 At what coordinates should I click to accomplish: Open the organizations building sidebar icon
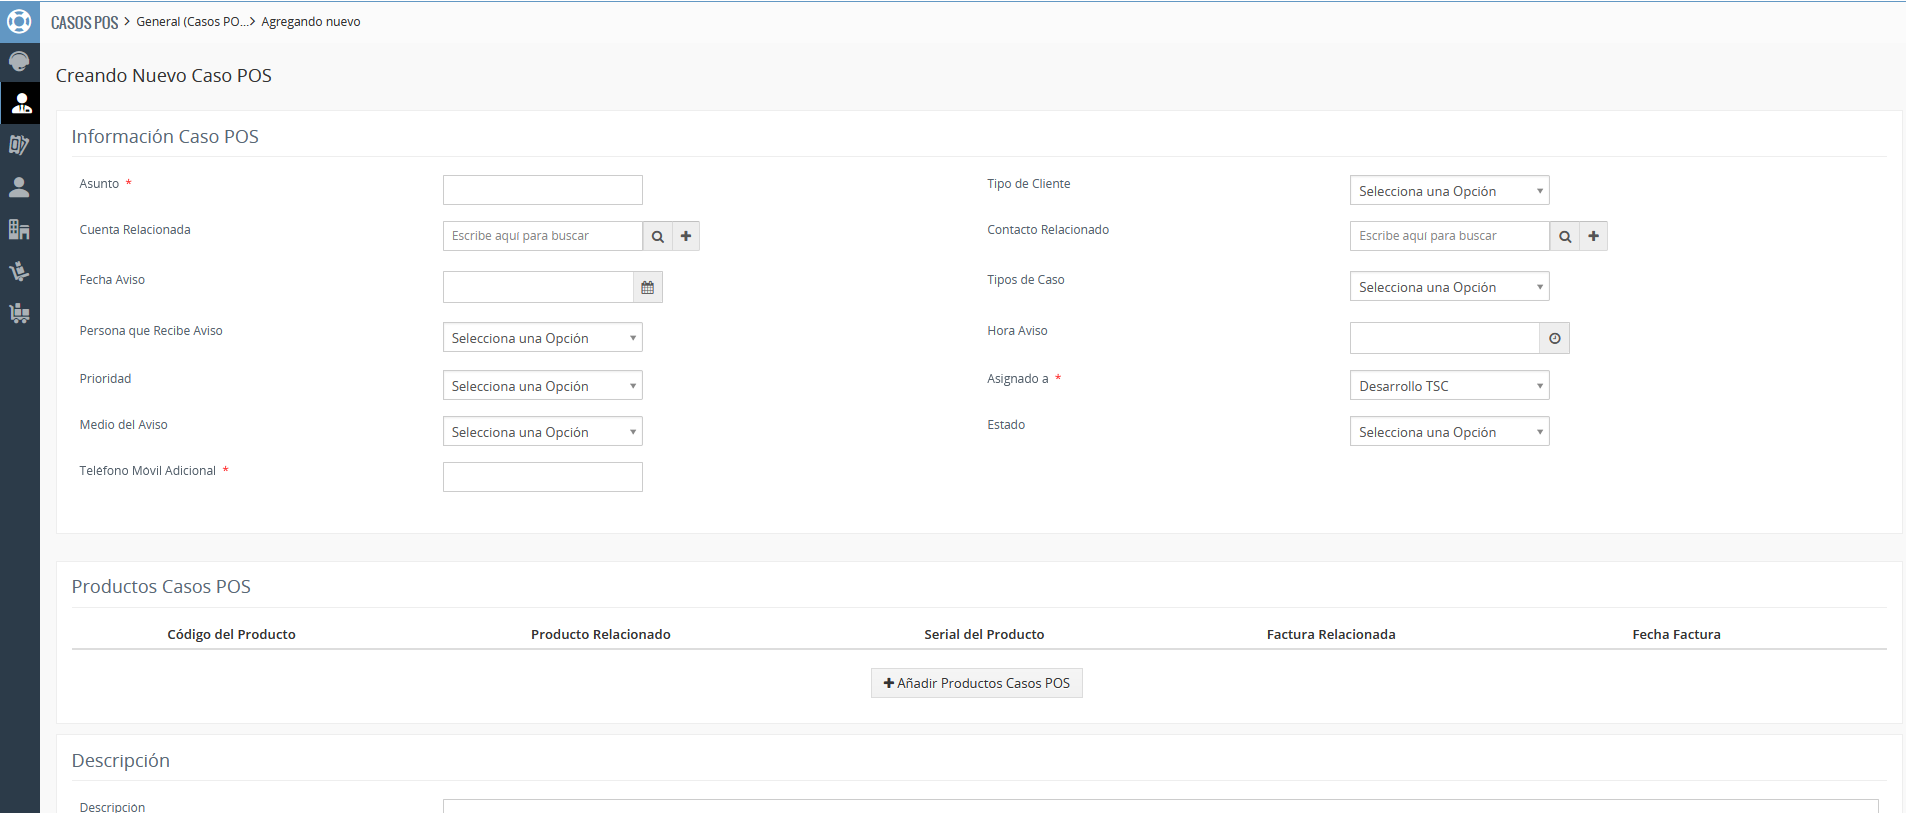coord(19,229)
